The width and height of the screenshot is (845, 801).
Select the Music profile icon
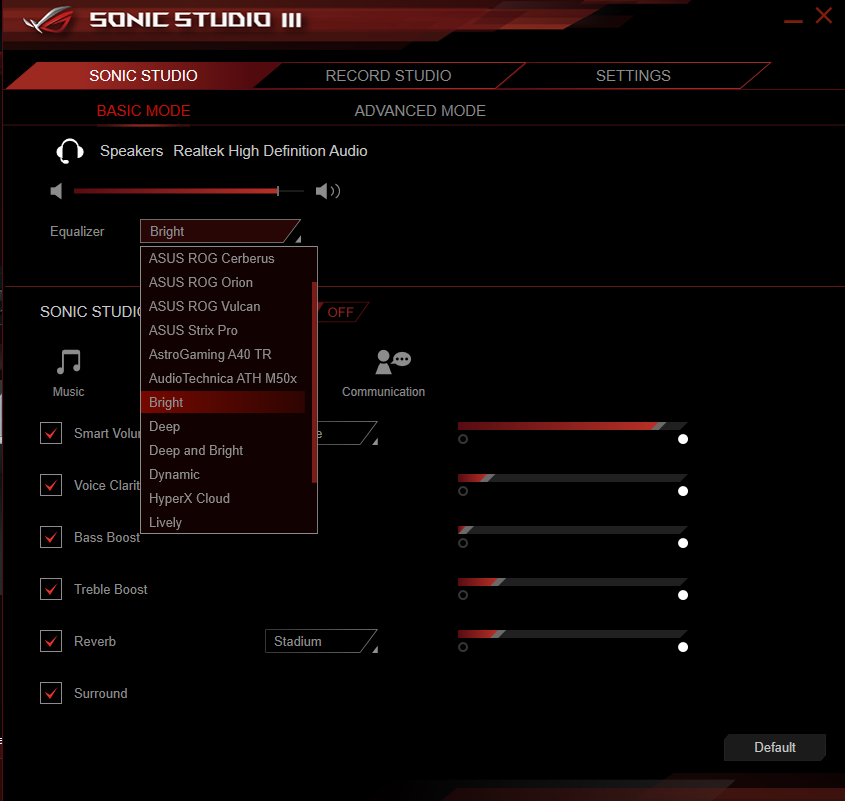[x=68, y=361]
